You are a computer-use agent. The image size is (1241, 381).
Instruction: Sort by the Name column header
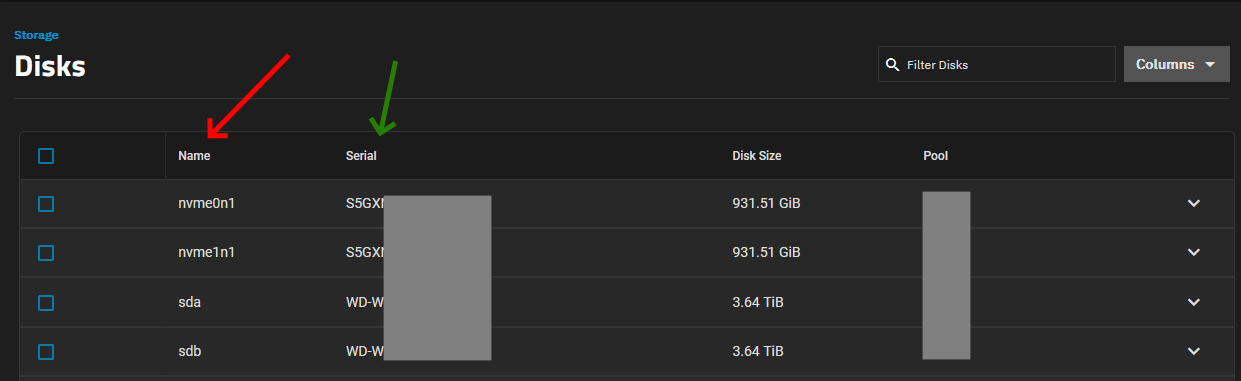click(x=194, y=156)
